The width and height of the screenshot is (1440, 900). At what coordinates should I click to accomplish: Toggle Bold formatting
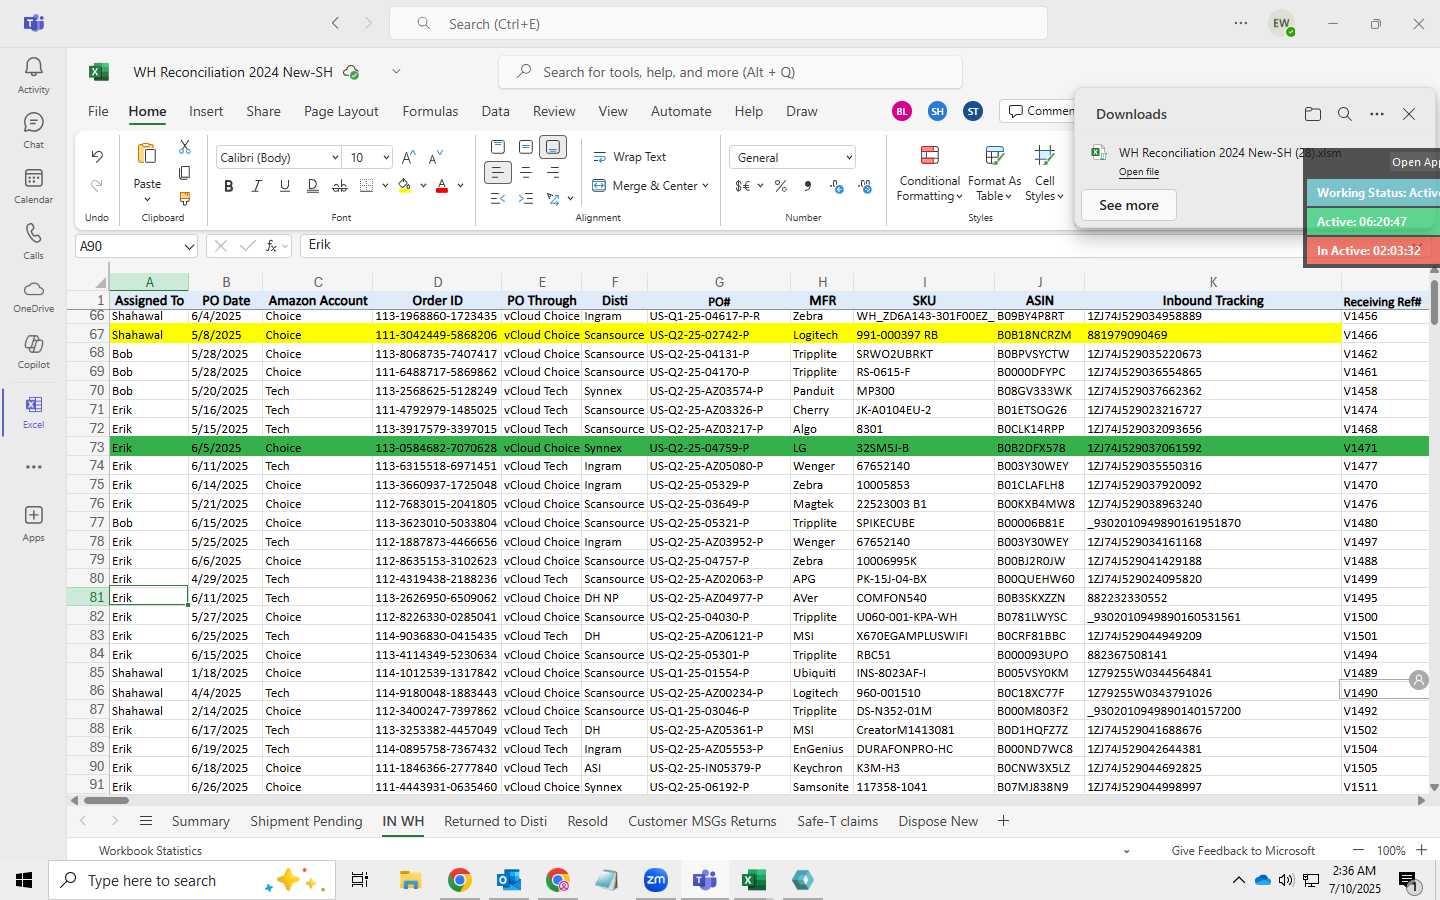point(229,186)
